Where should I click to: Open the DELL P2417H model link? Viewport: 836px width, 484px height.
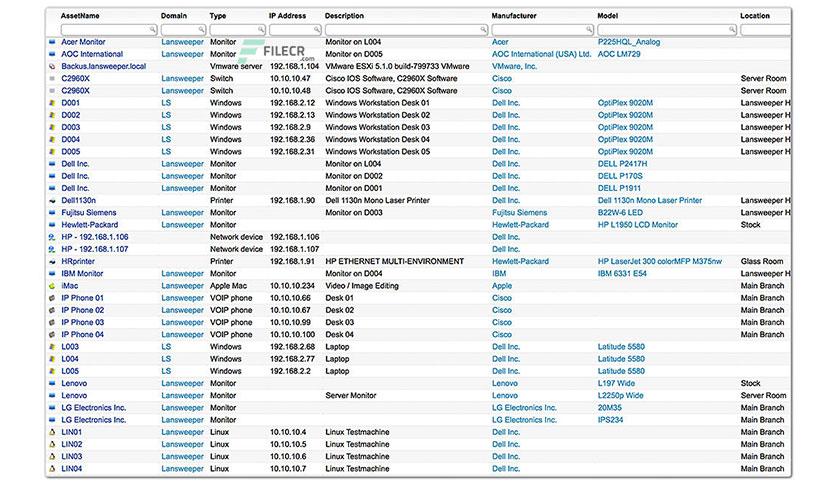(622, 164)
